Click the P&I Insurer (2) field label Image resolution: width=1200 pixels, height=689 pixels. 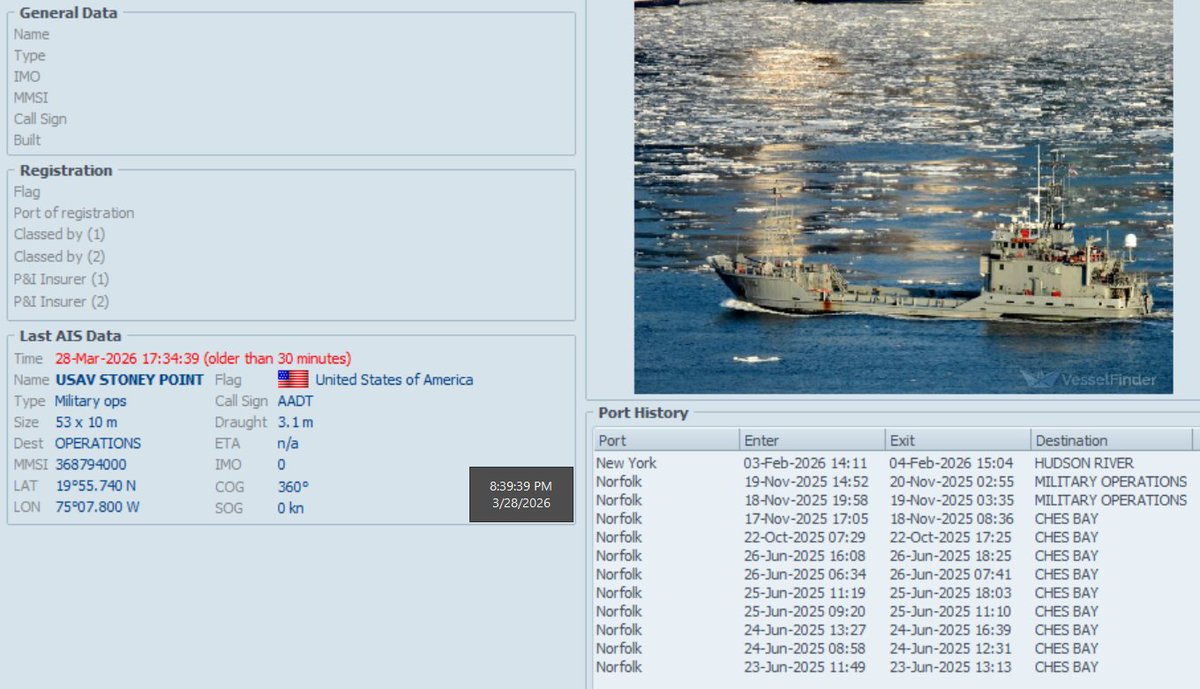point(62,301)
